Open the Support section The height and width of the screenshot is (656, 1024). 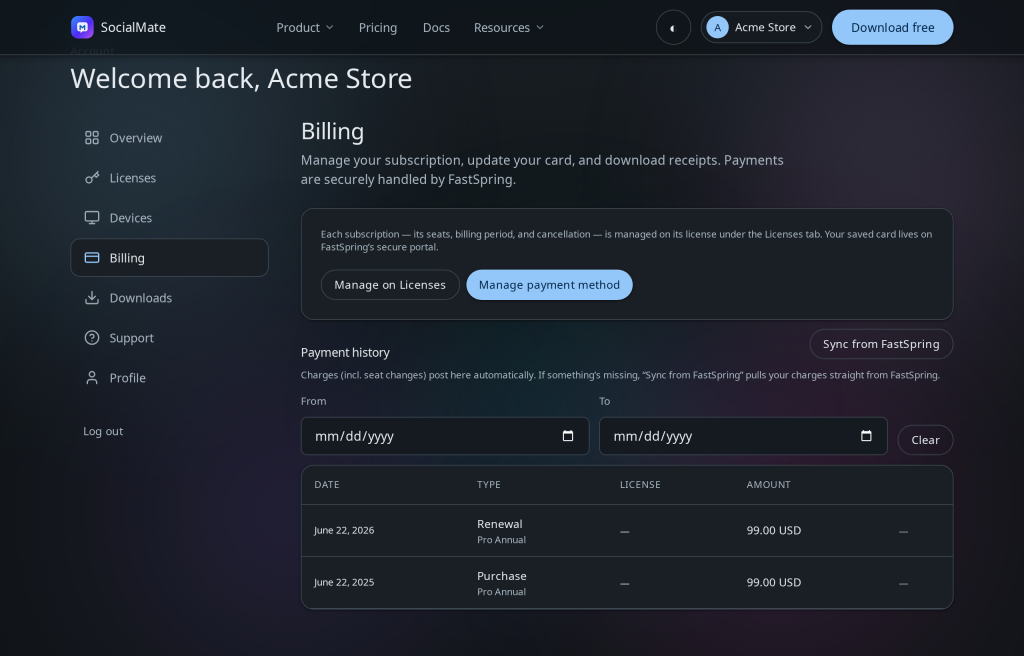click(170, 338)
